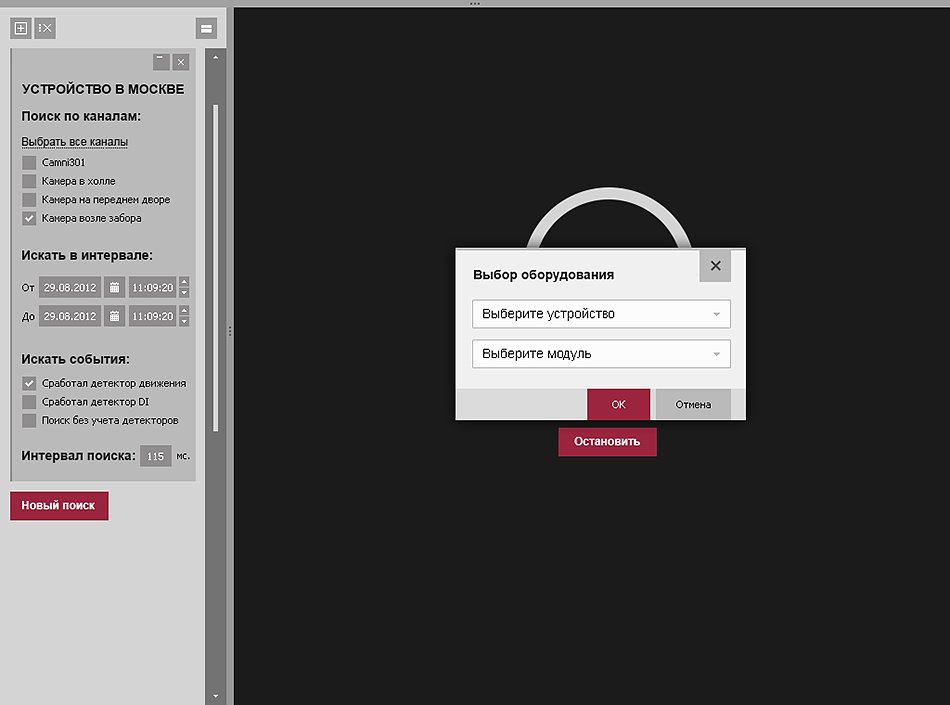Expand the 'Выберите устройство' dropdown

[601, 314]
